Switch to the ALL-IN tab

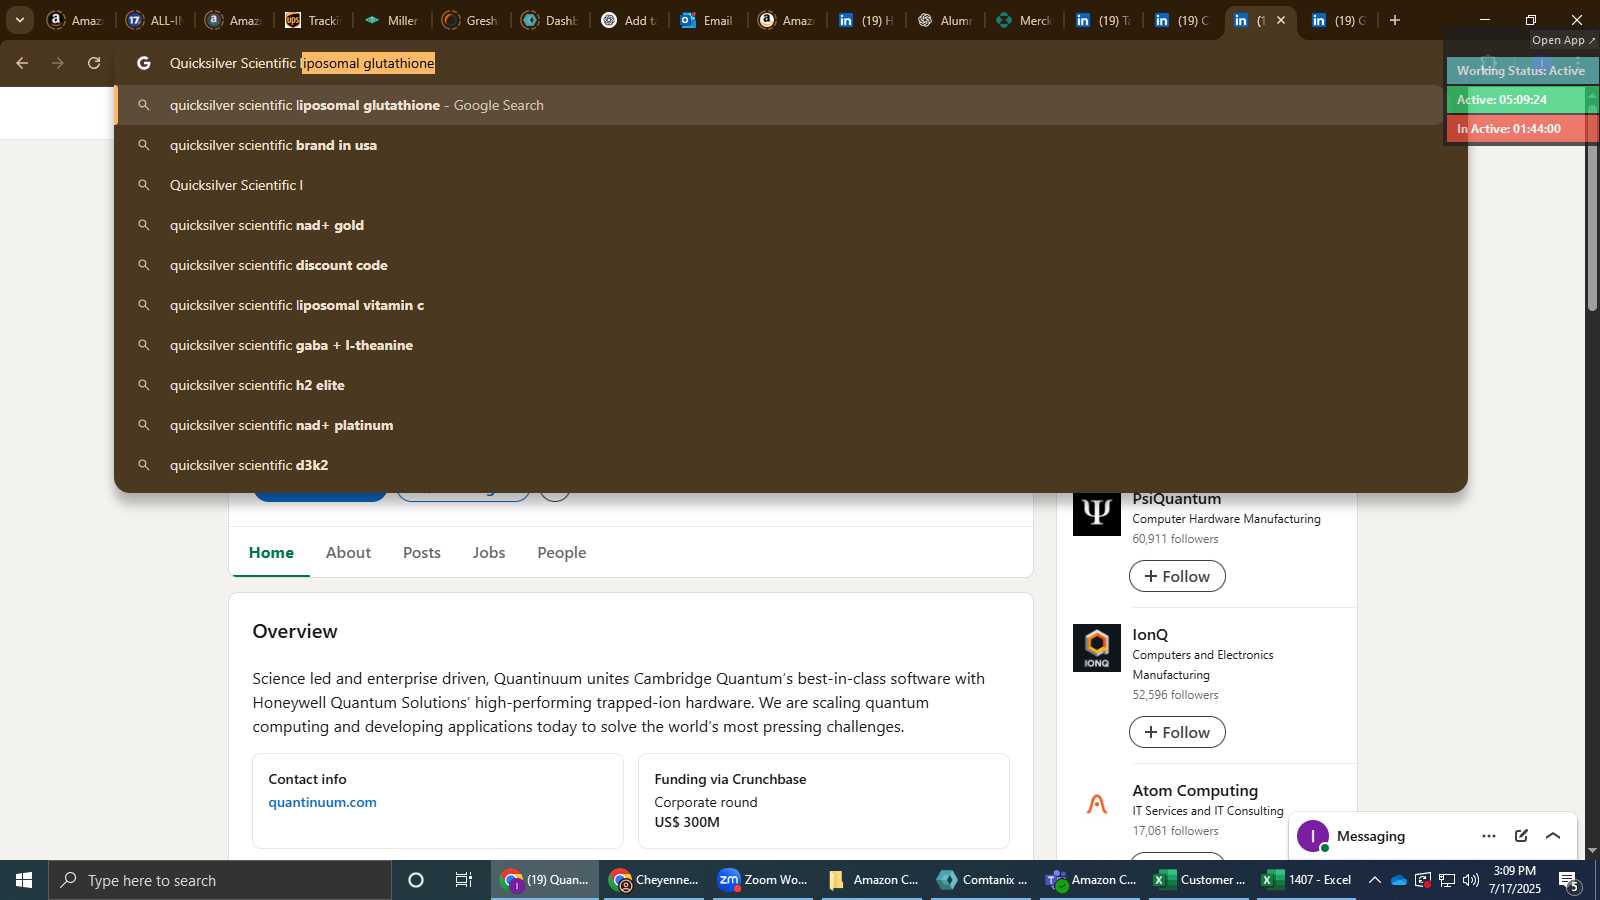155,20
